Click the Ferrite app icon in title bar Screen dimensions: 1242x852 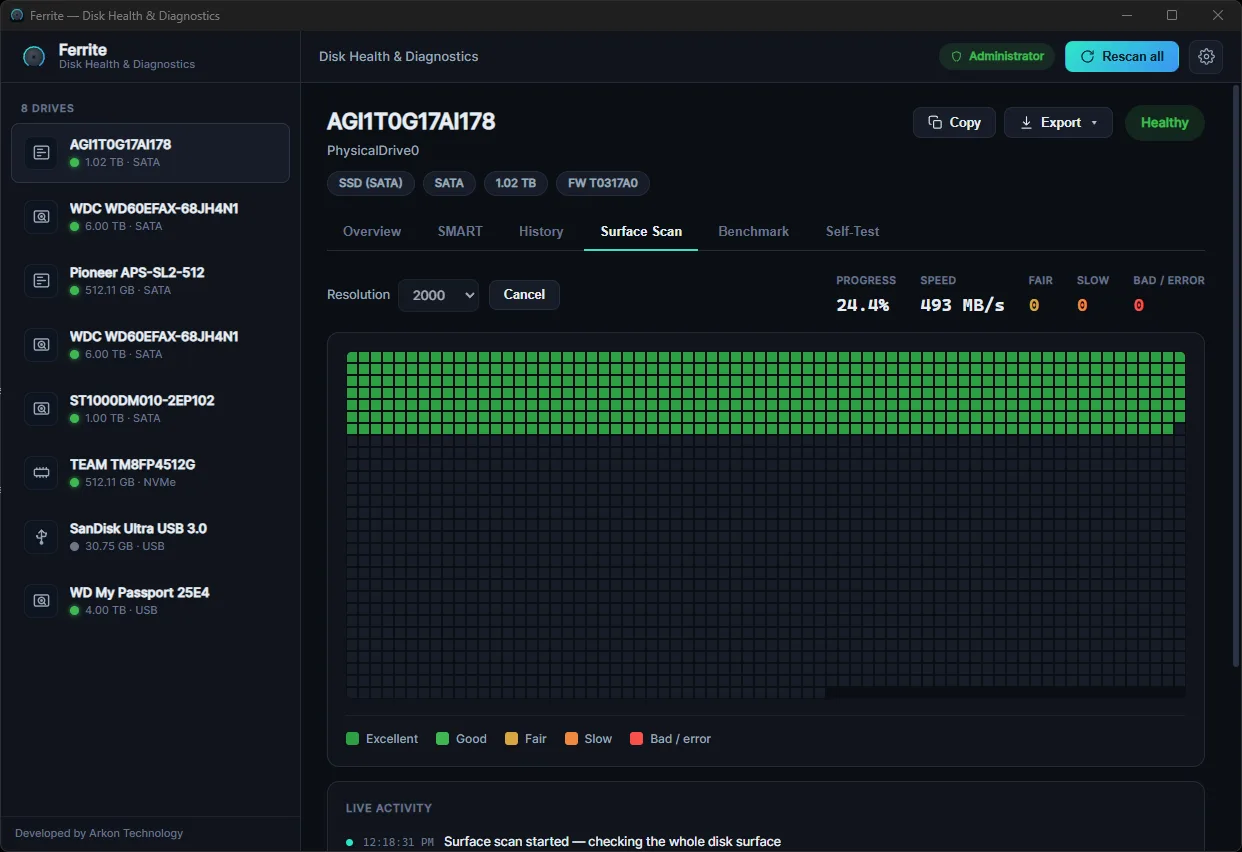16,16
